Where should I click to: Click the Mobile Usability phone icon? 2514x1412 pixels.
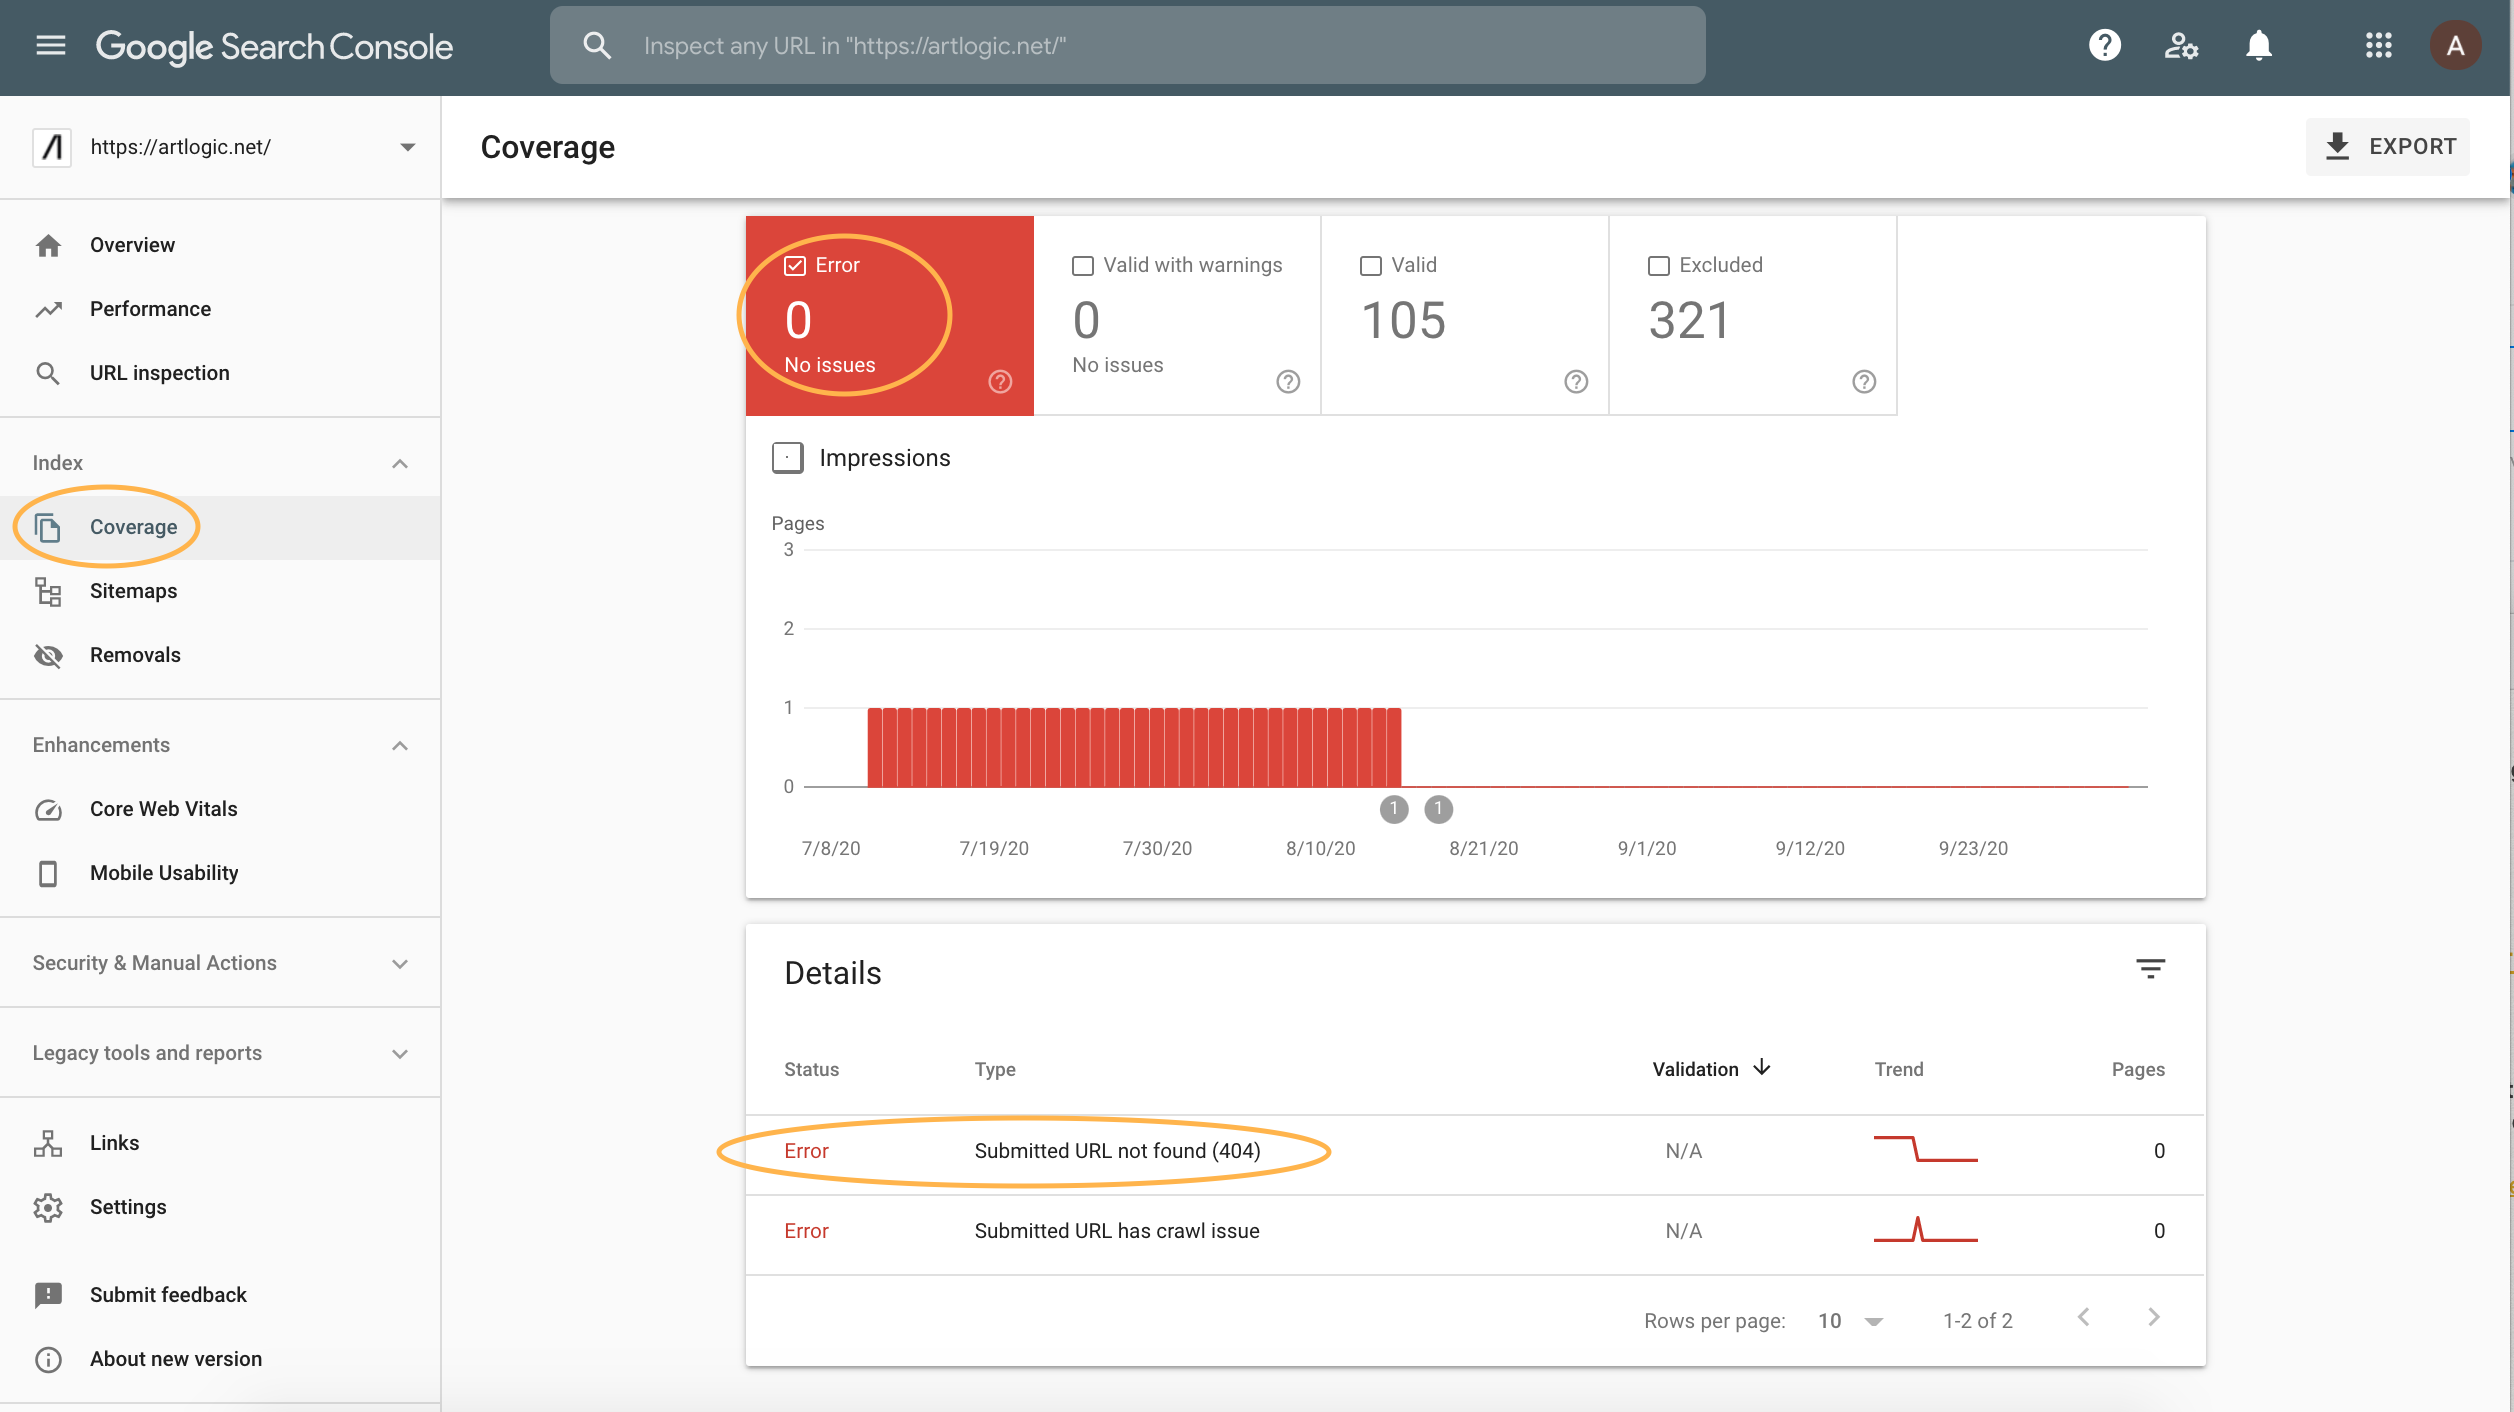click(x=48, y=874)
